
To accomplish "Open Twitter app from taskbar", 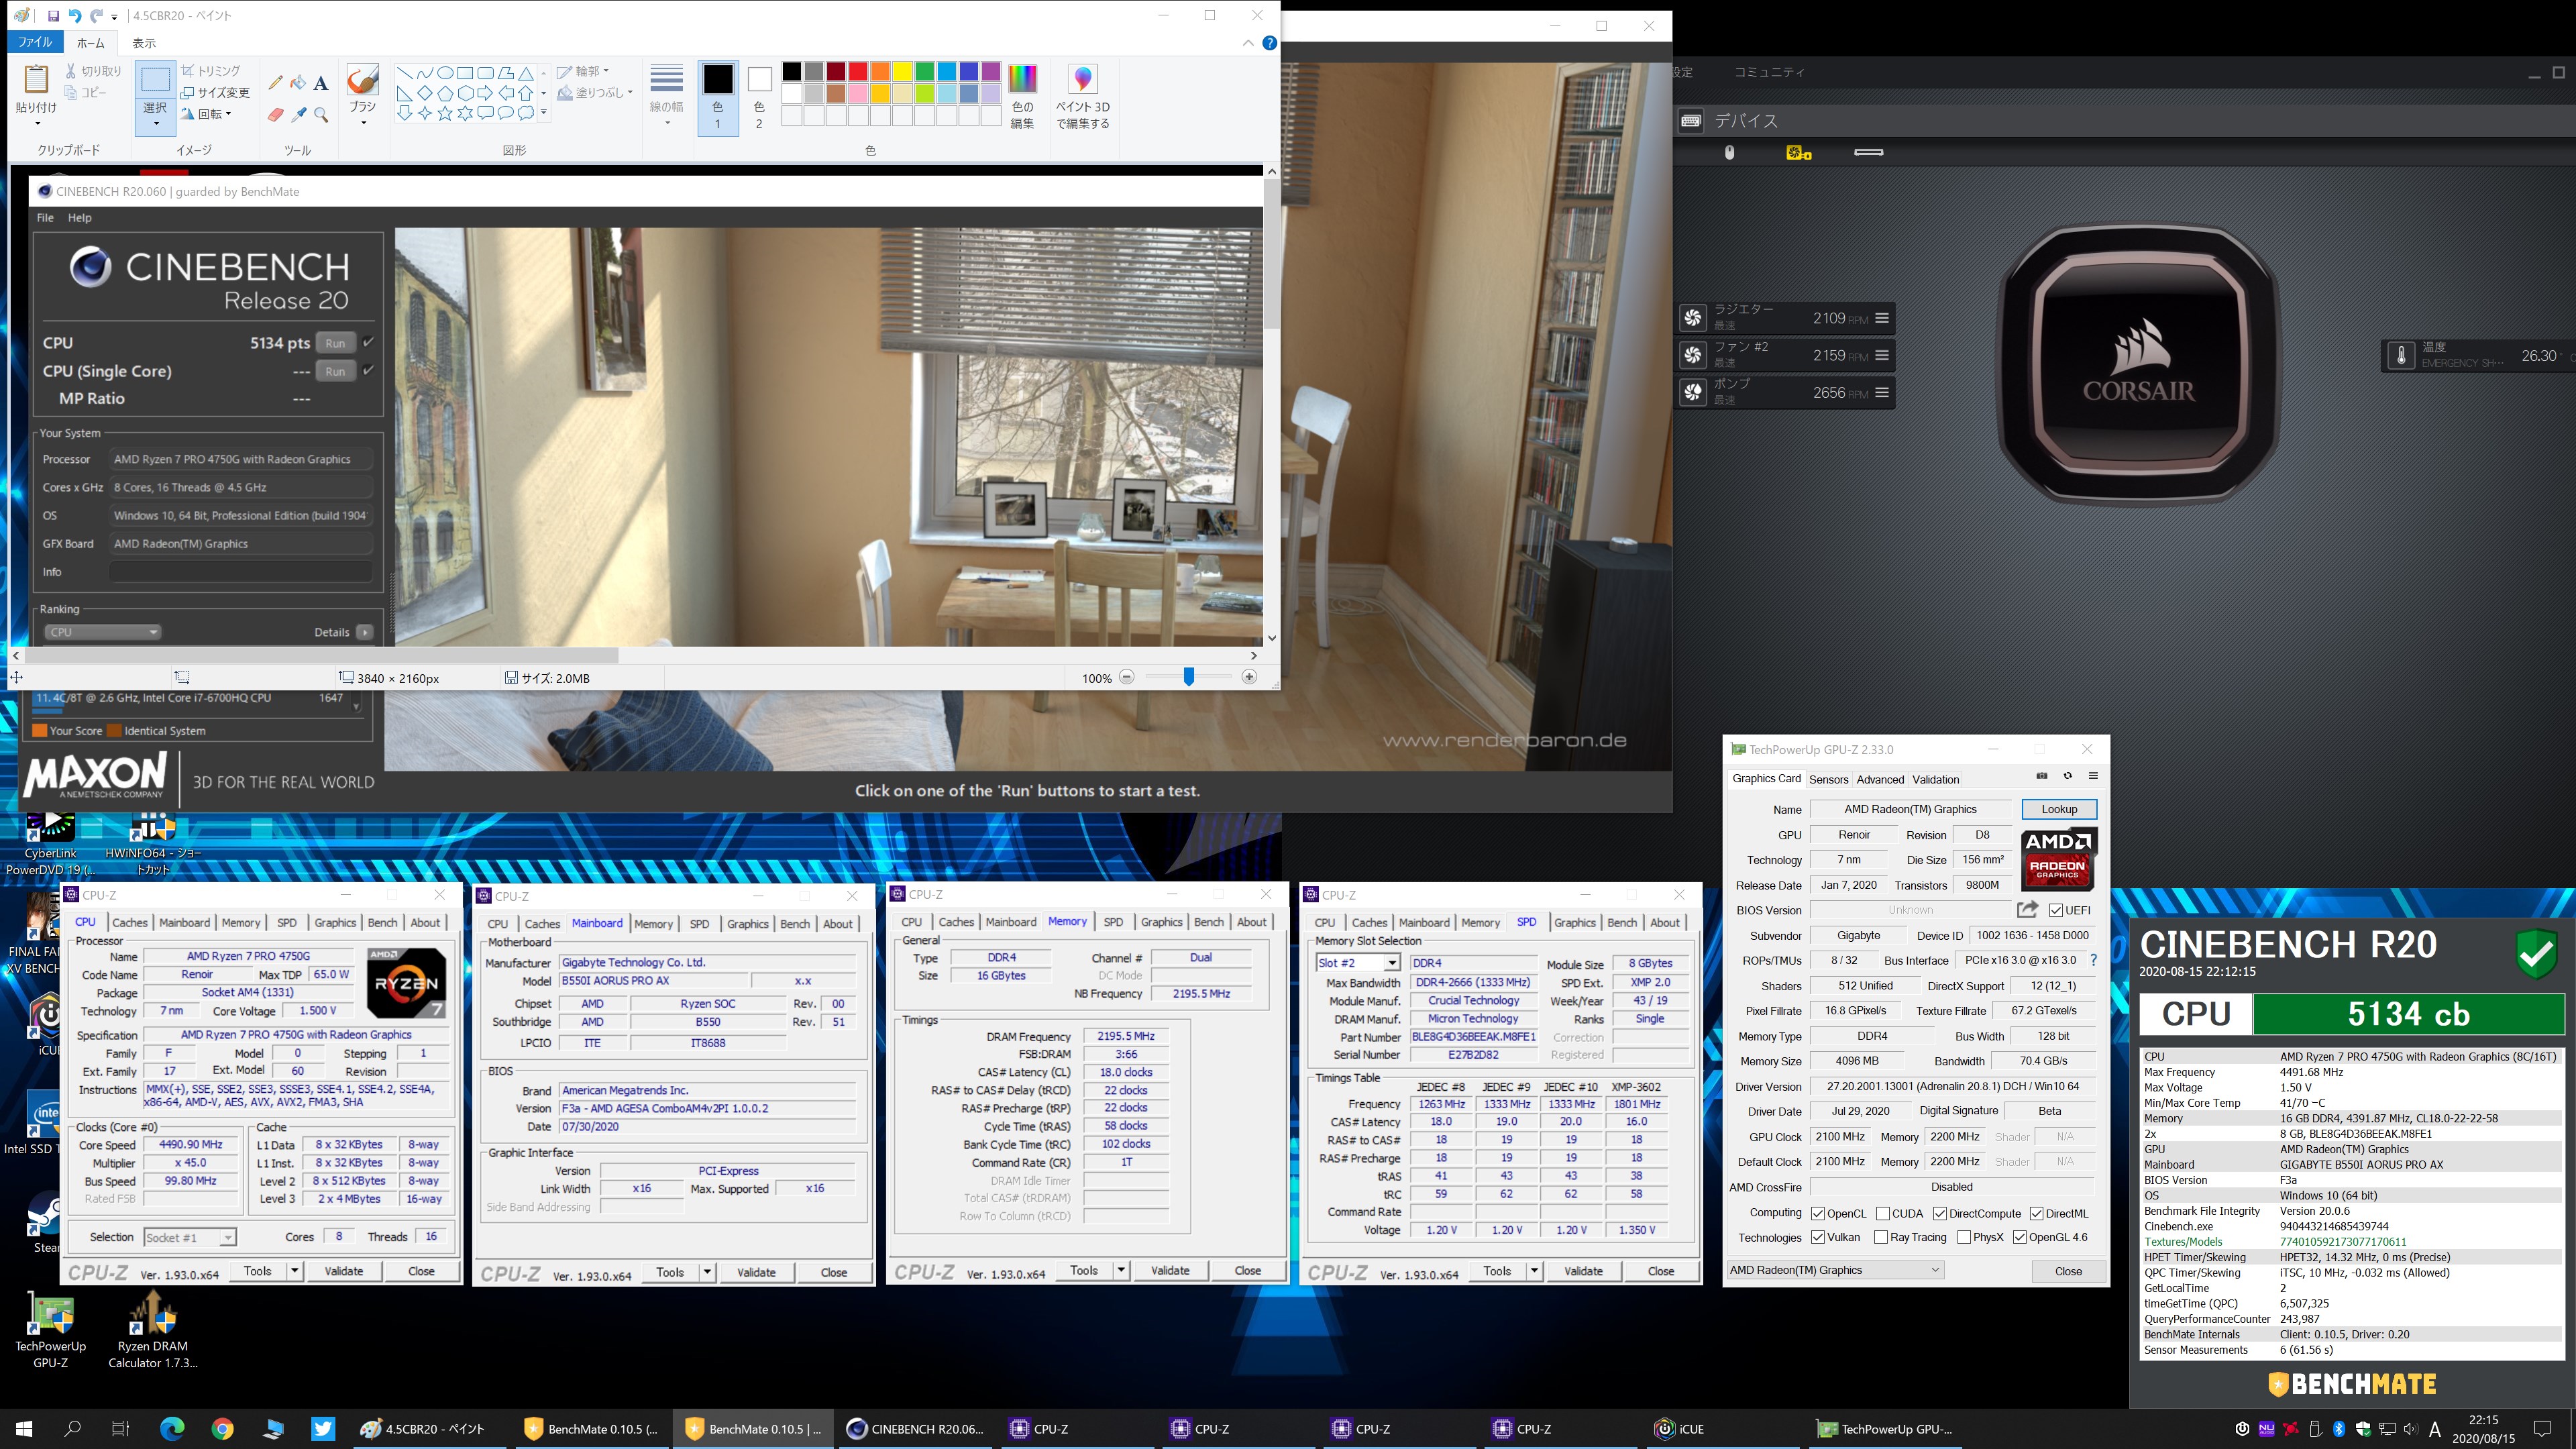I will (323, 1429).
